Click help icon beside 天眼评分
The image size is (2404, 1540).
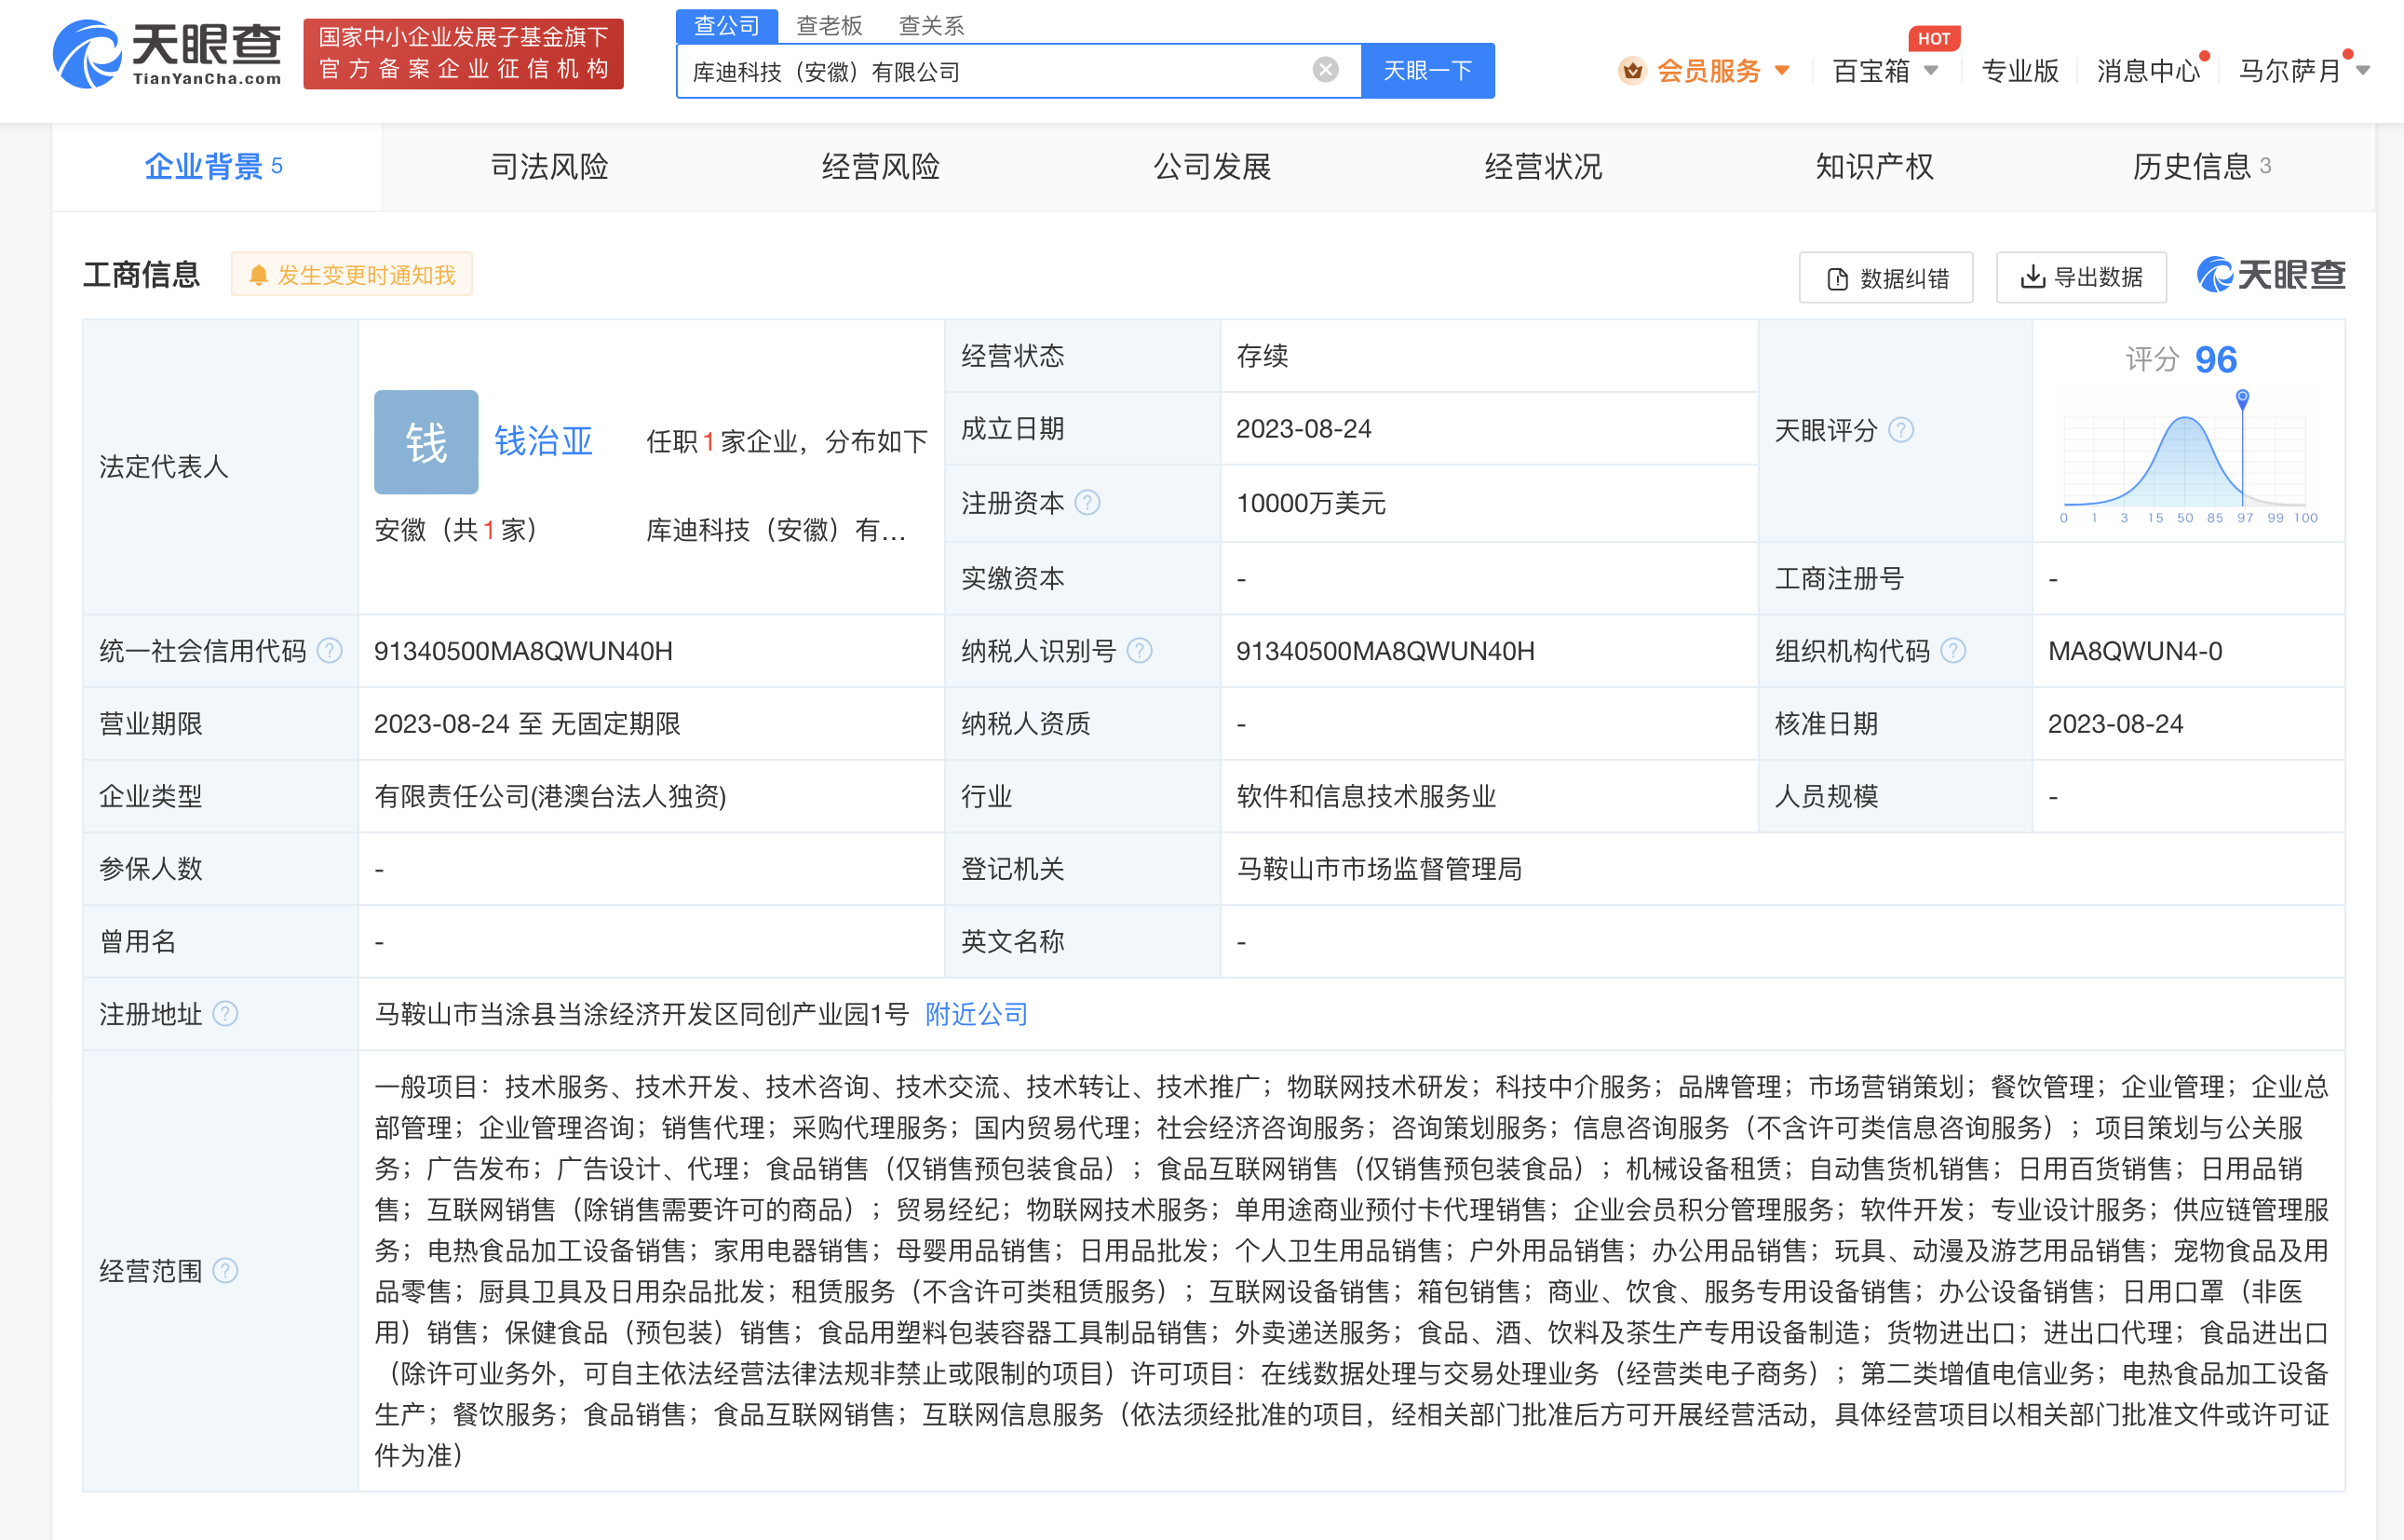(1900, 430)
